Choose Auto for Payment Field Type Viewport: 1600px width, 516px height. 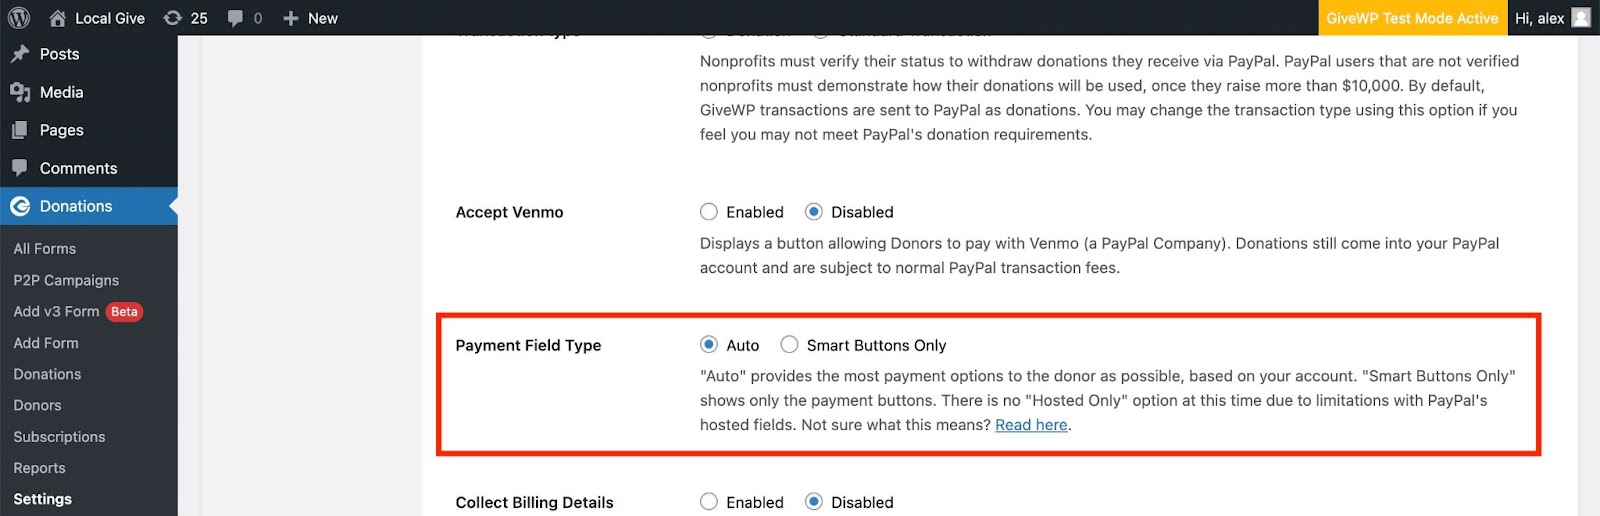coord(709,345)
